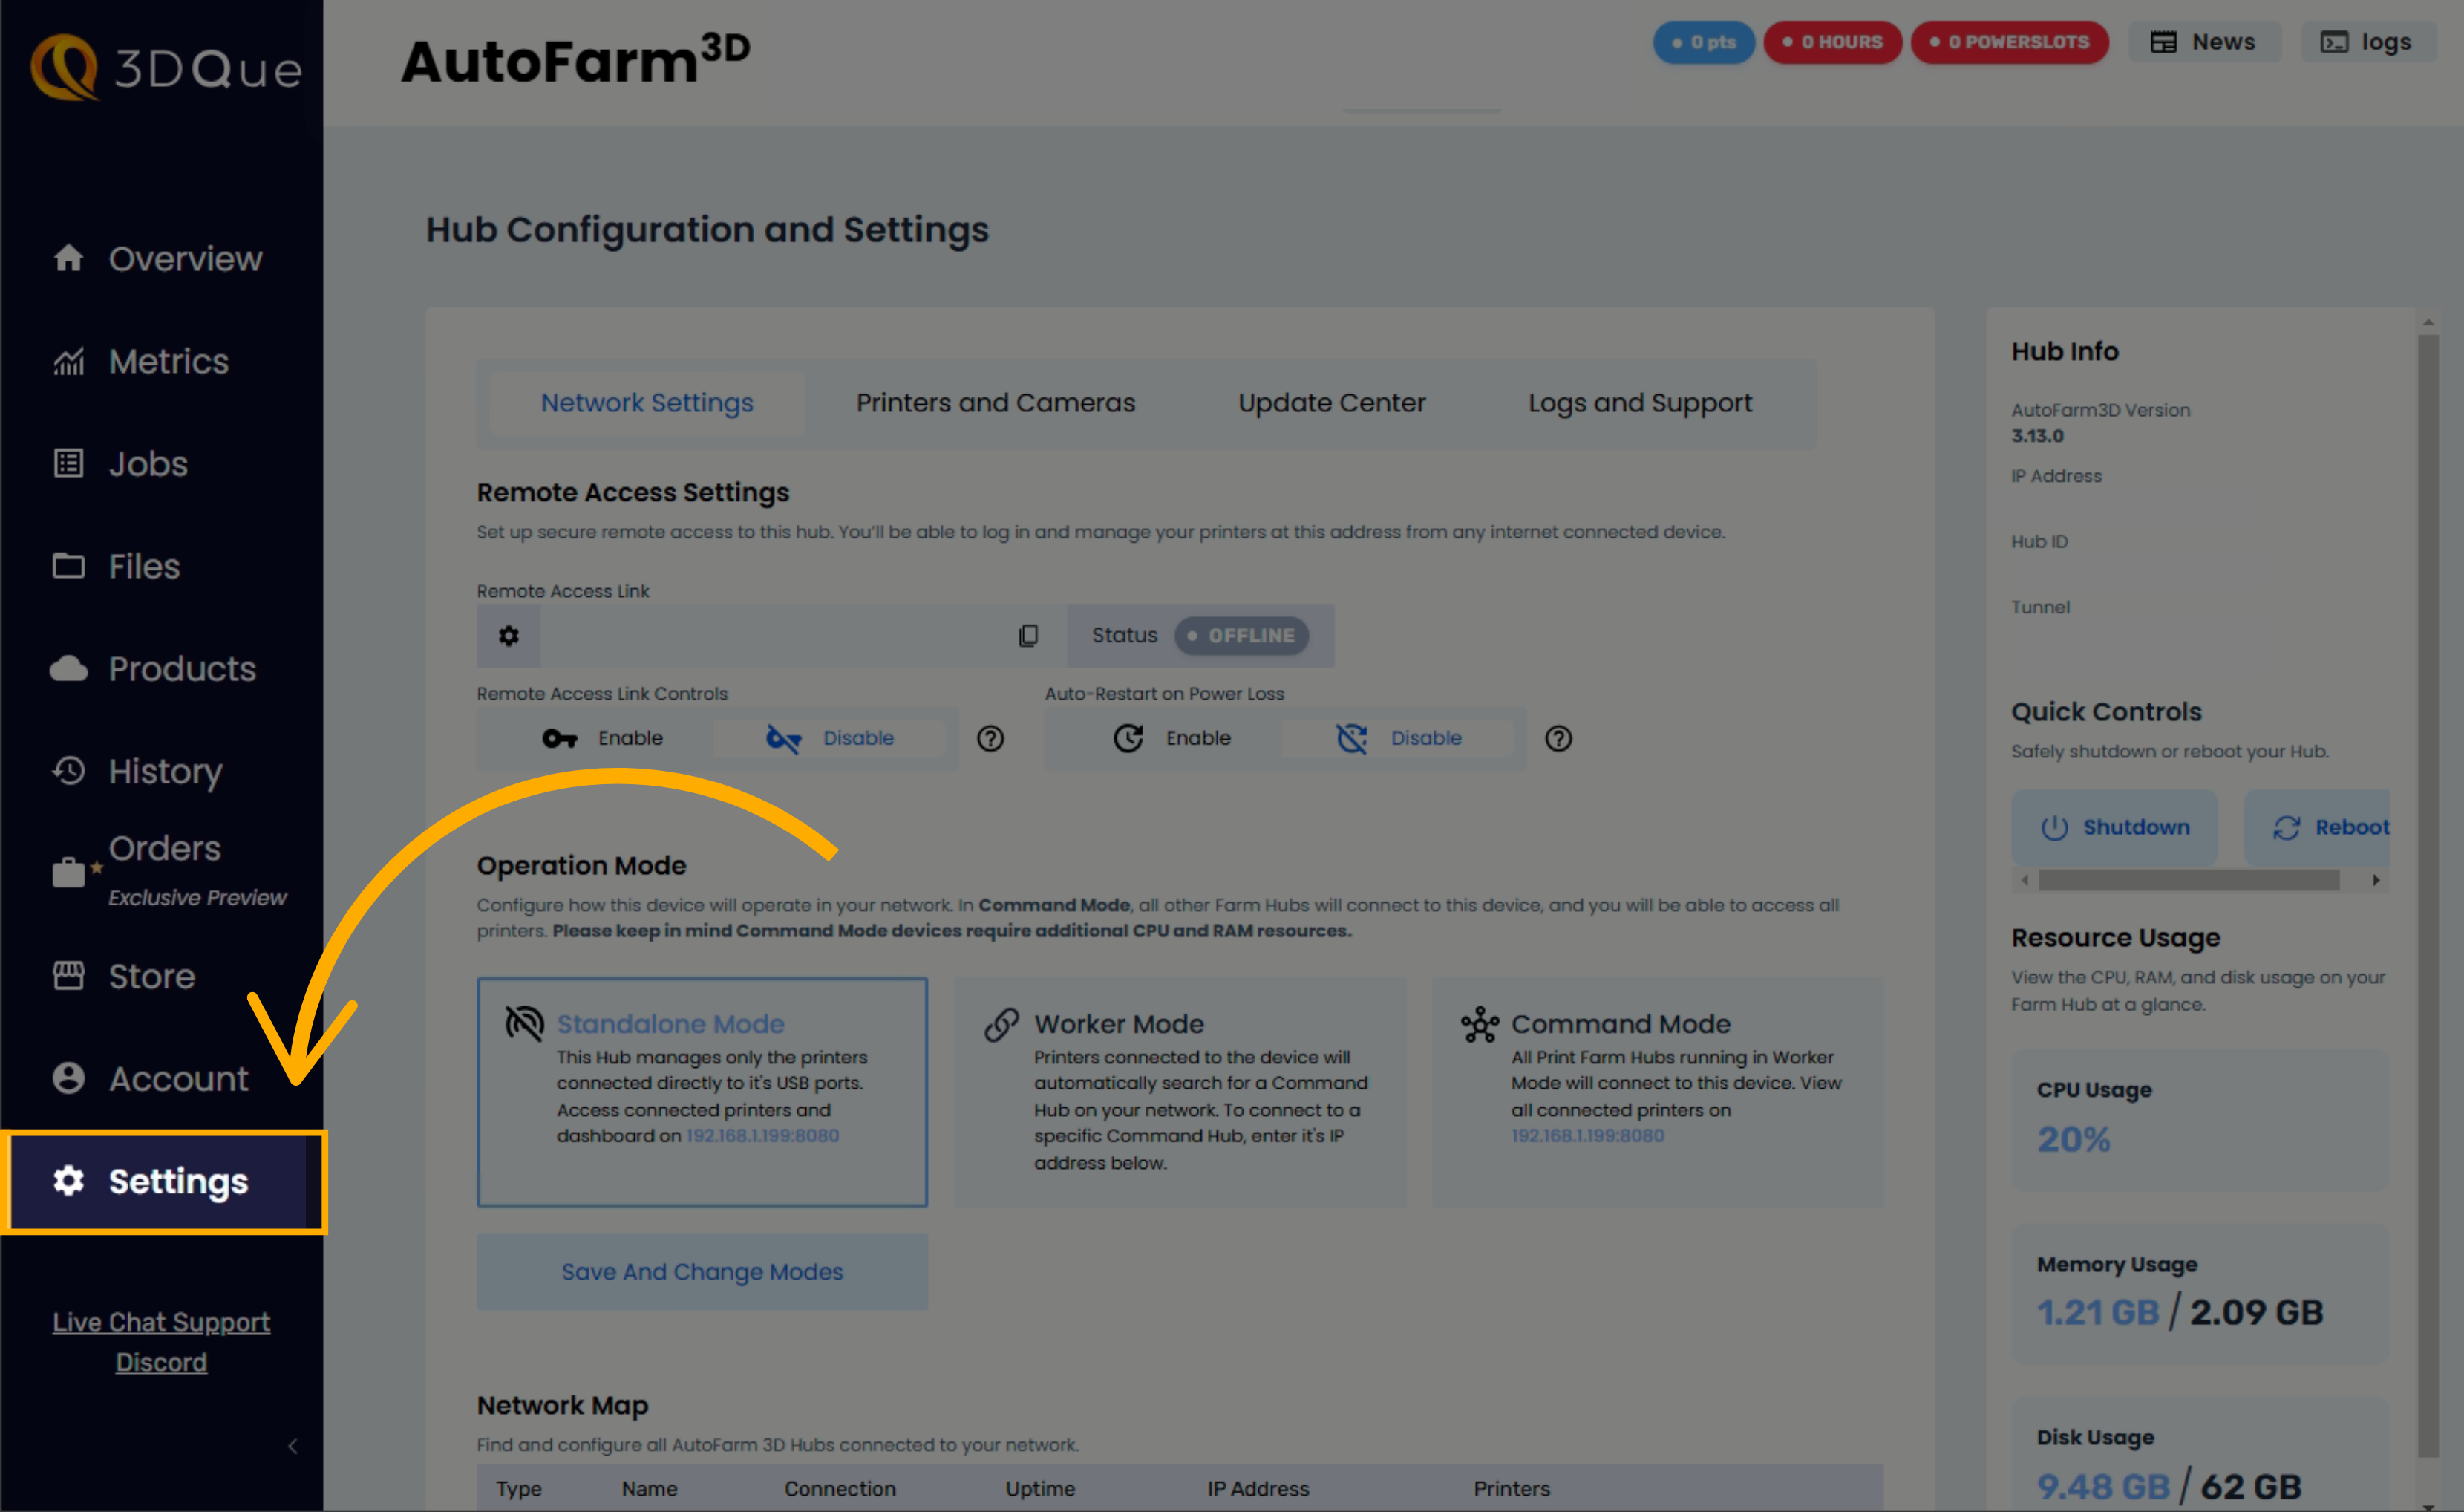Enable the remote access link
Viewport: 2464px width, 1512px height.
point(603,739)
